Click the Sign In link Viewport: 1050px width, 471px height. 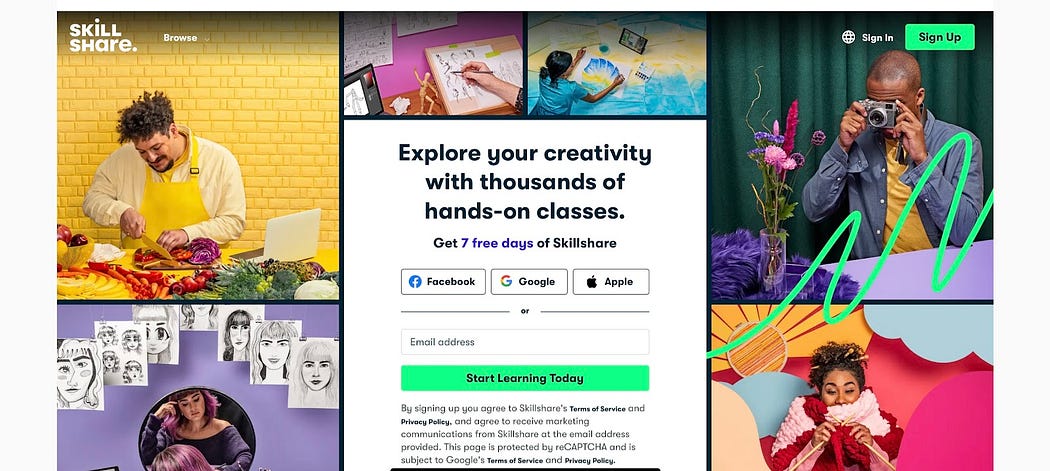point(877,38)
